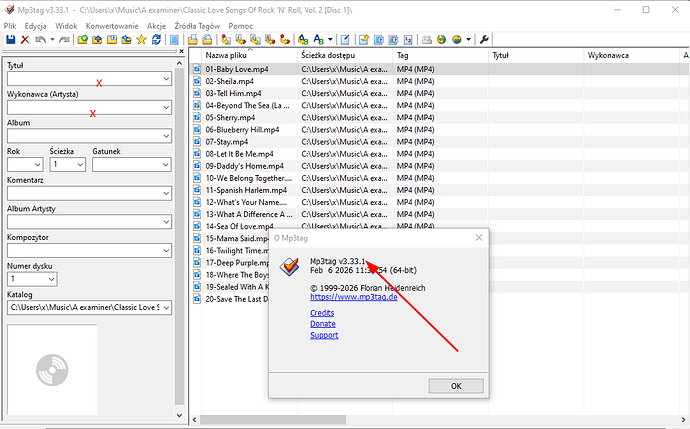Click the Add directory folder icon
This screenshot has width=690, height=429.
point(97,40)
